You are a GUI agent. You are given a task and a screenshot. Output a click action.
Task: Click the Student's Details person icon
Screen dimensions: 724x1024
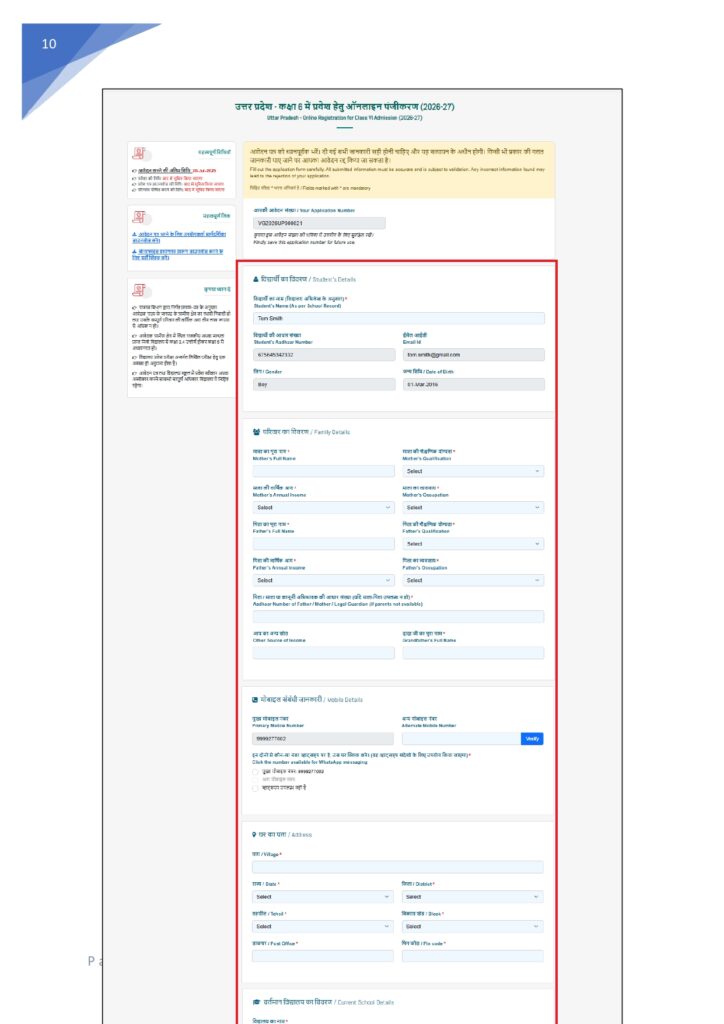256,279
